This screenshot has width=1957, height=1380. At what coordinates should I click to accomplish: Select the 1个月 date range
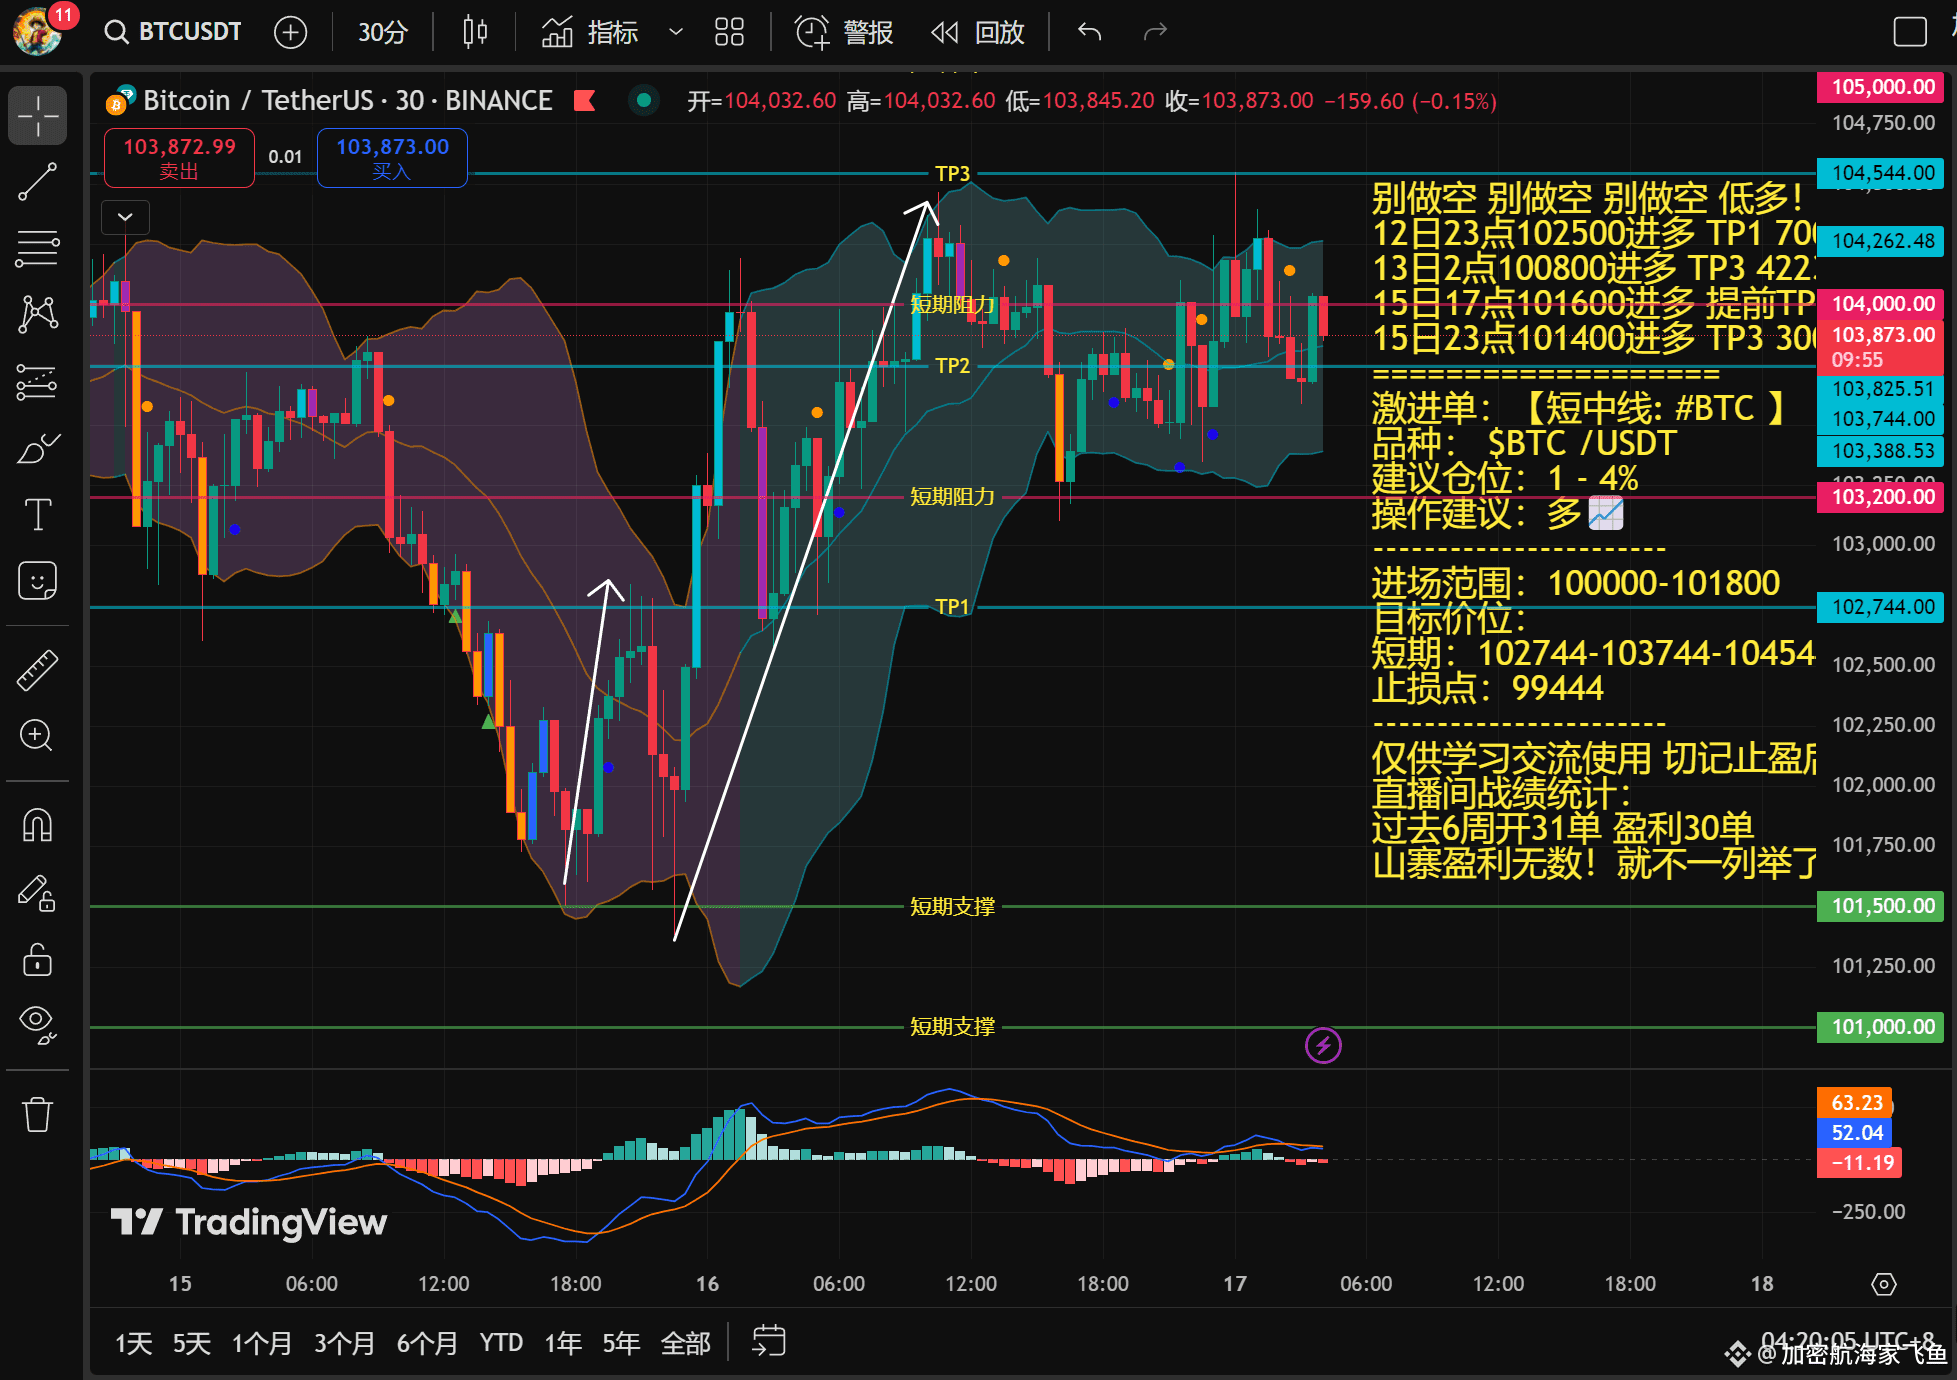point(262,1343)
